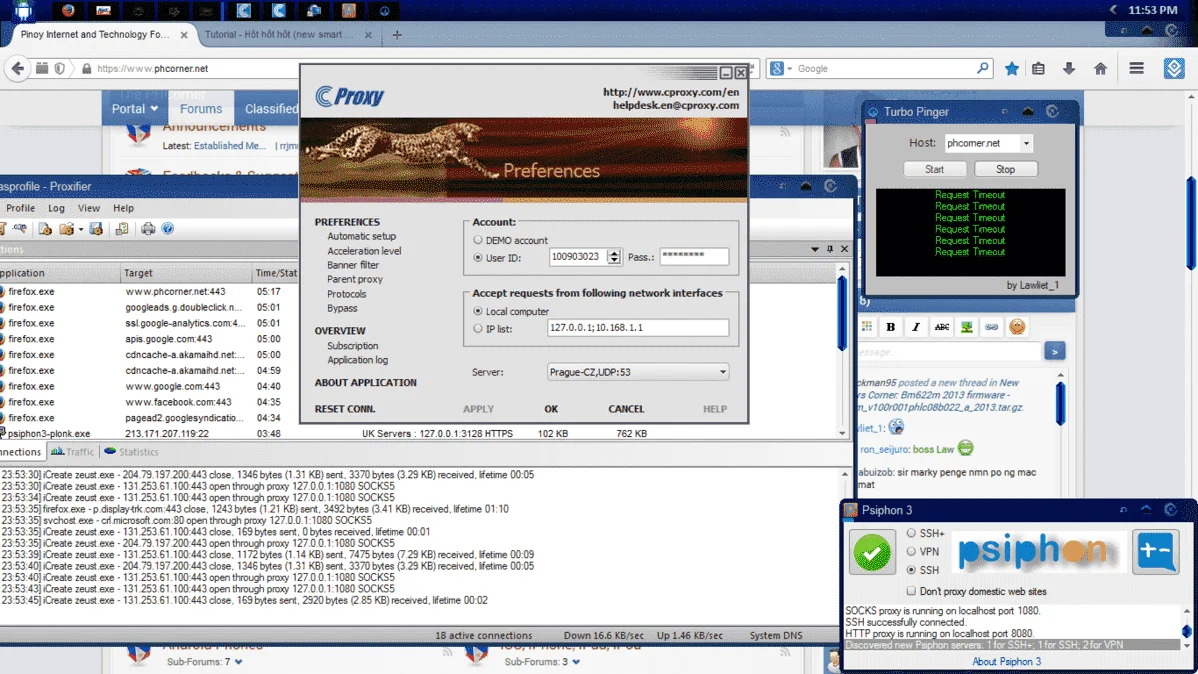Expand Sub-Forums: 7 dropdown
The height and width of the screenshot is (674, 1198).
click(238, 662)
